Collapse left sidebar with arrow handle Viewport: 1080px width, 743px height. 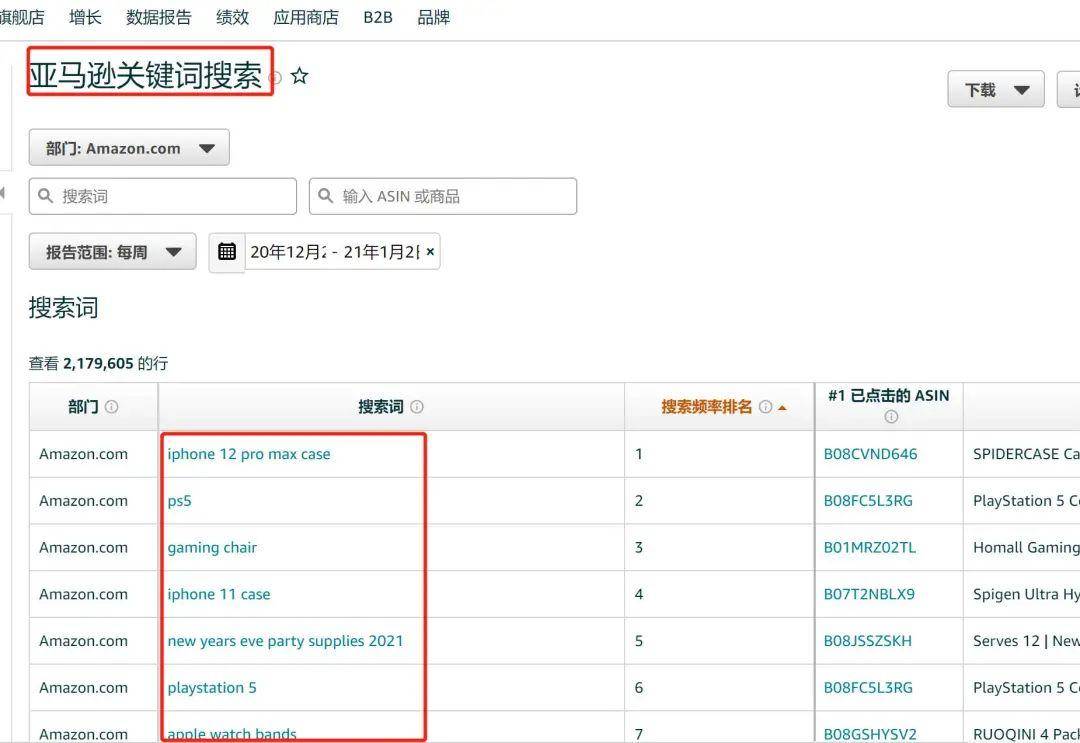pos(3,193)
